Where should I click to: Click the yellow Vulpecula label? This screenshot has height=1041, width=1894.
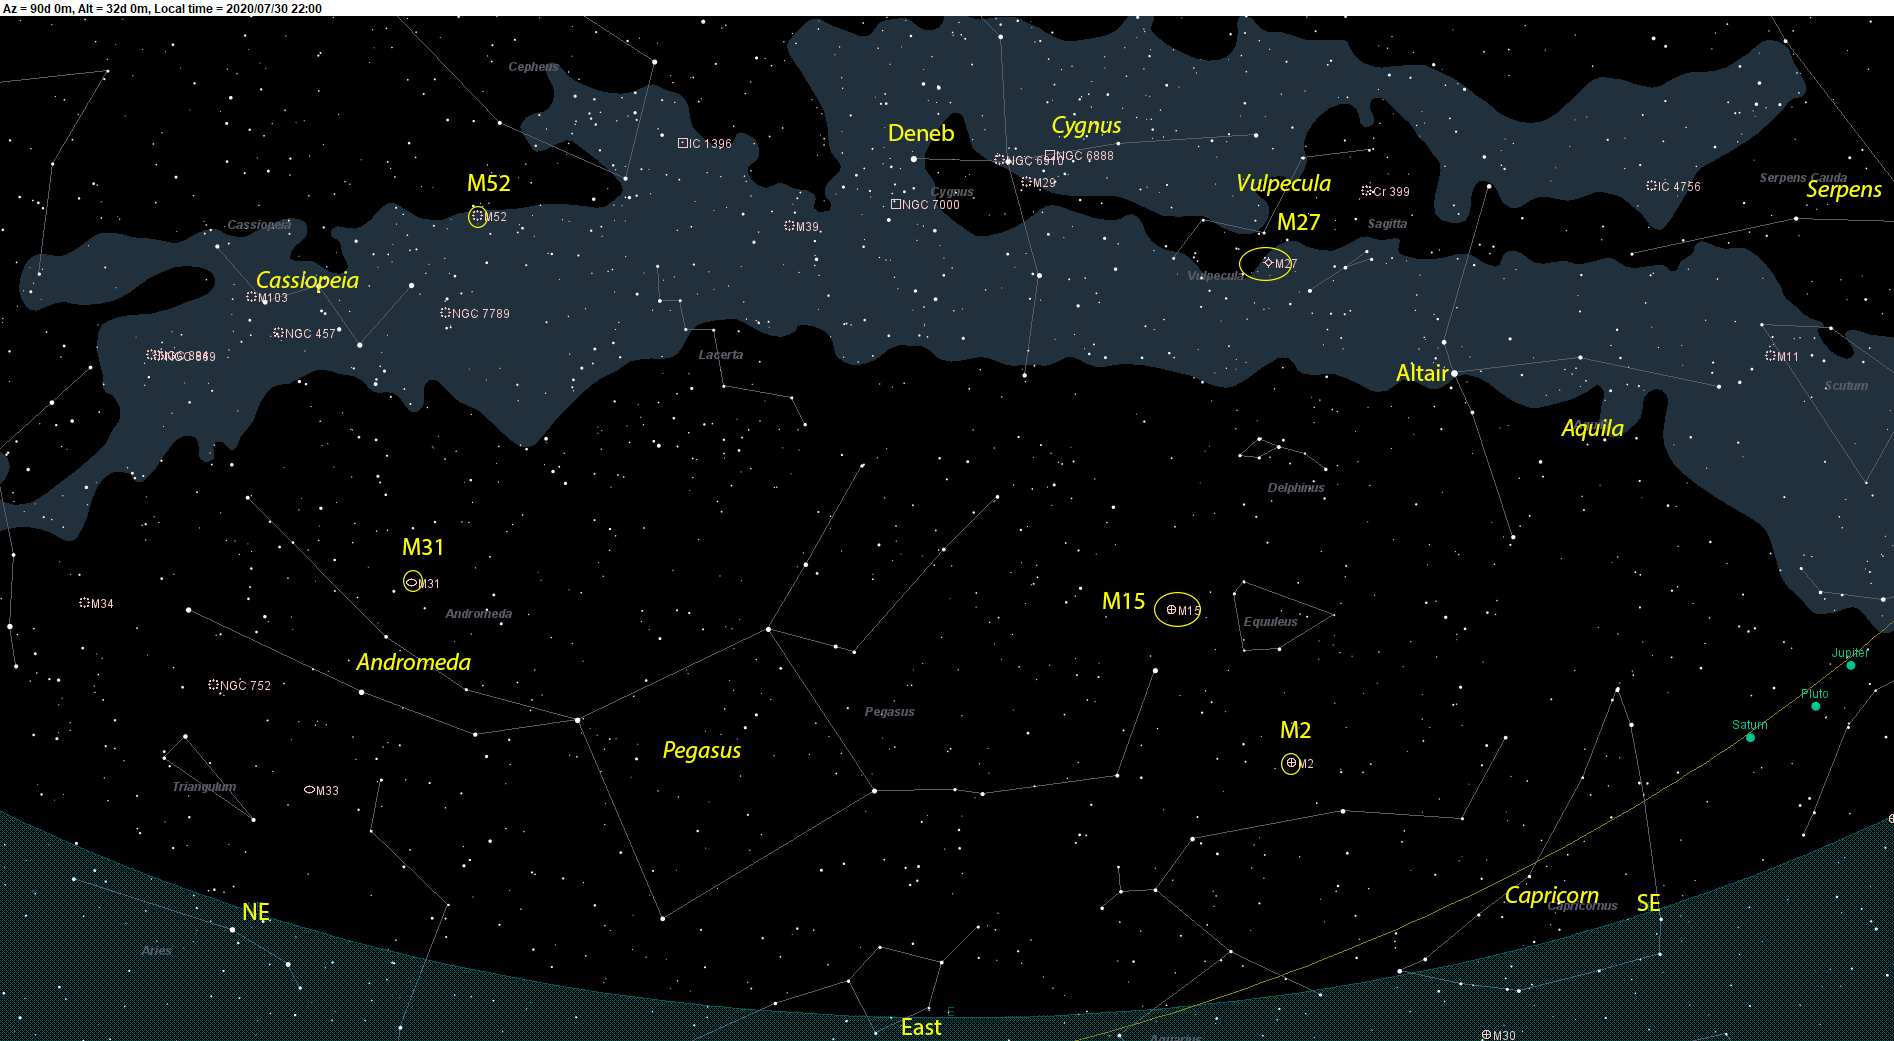pos(1283,184)
